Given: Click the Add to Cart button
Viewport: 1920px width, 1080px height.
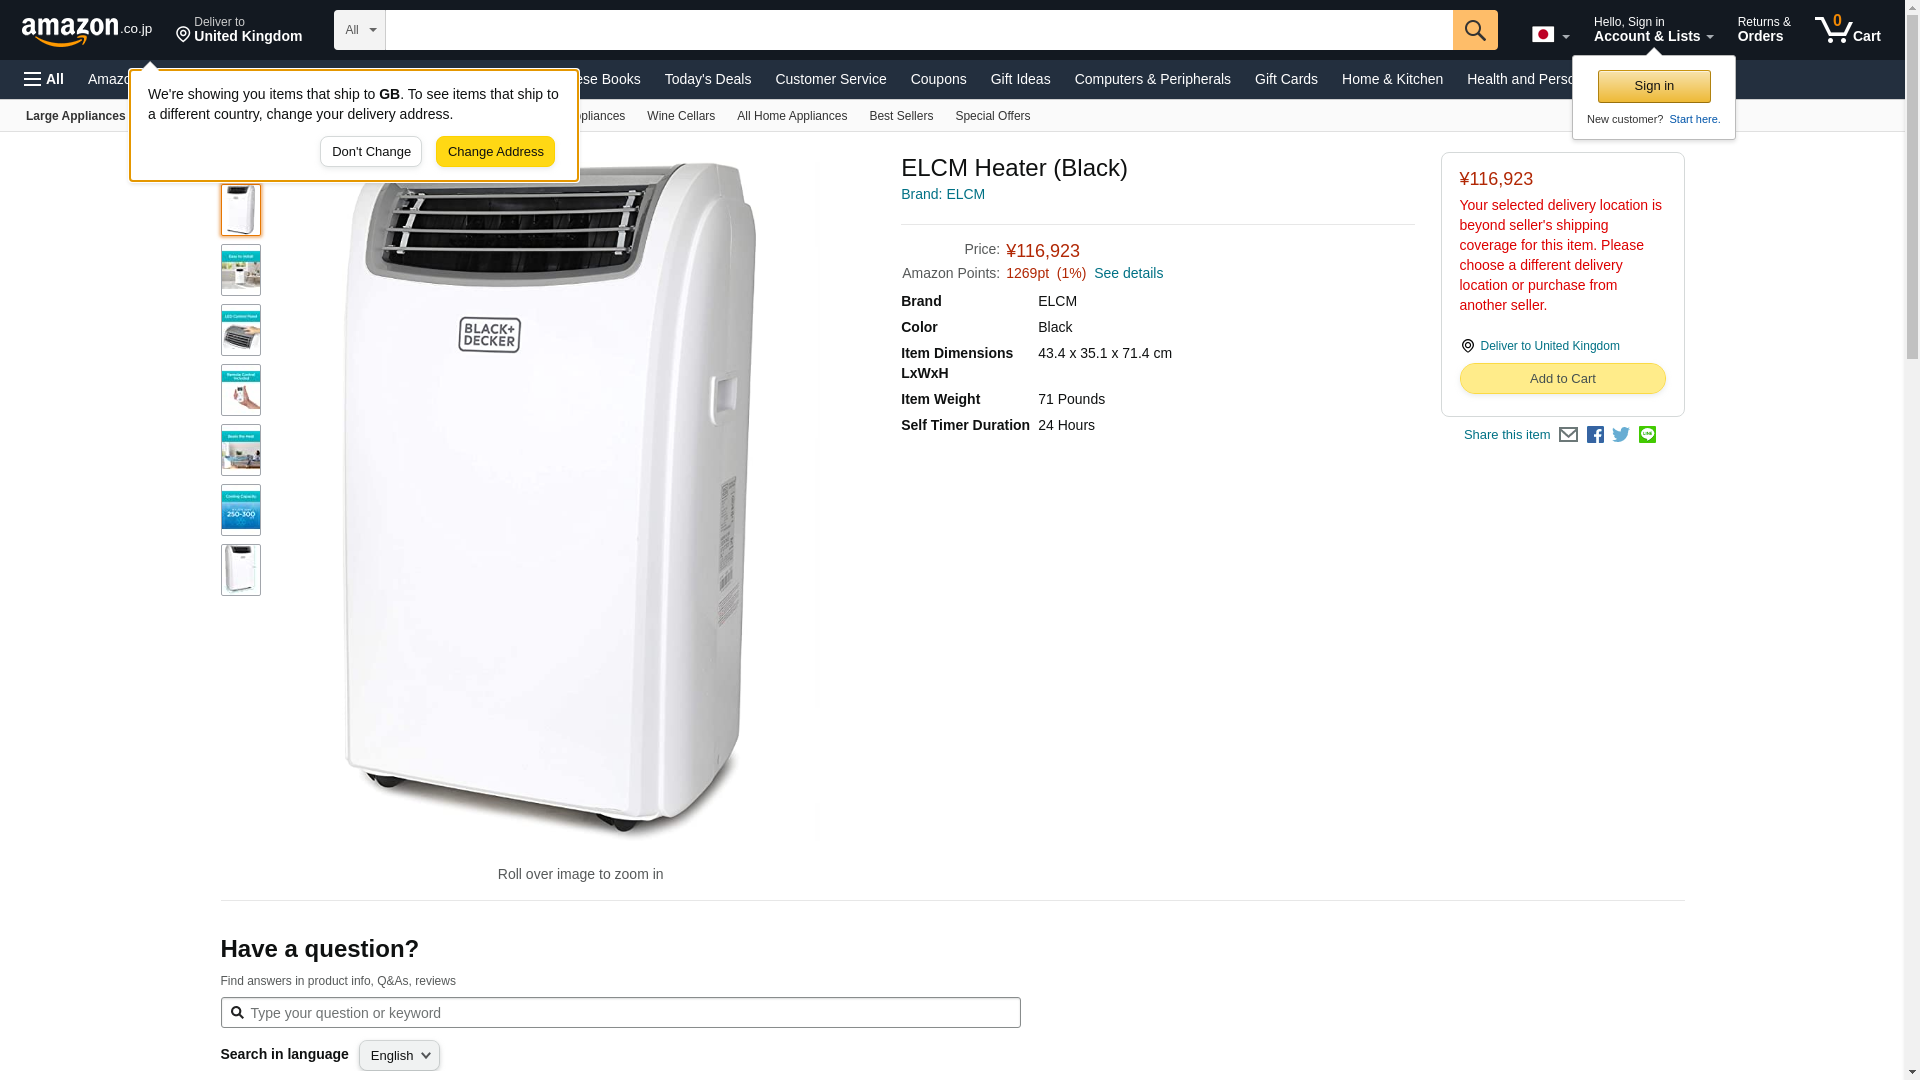Looking at the screenshot, I should click(1562, 379).
